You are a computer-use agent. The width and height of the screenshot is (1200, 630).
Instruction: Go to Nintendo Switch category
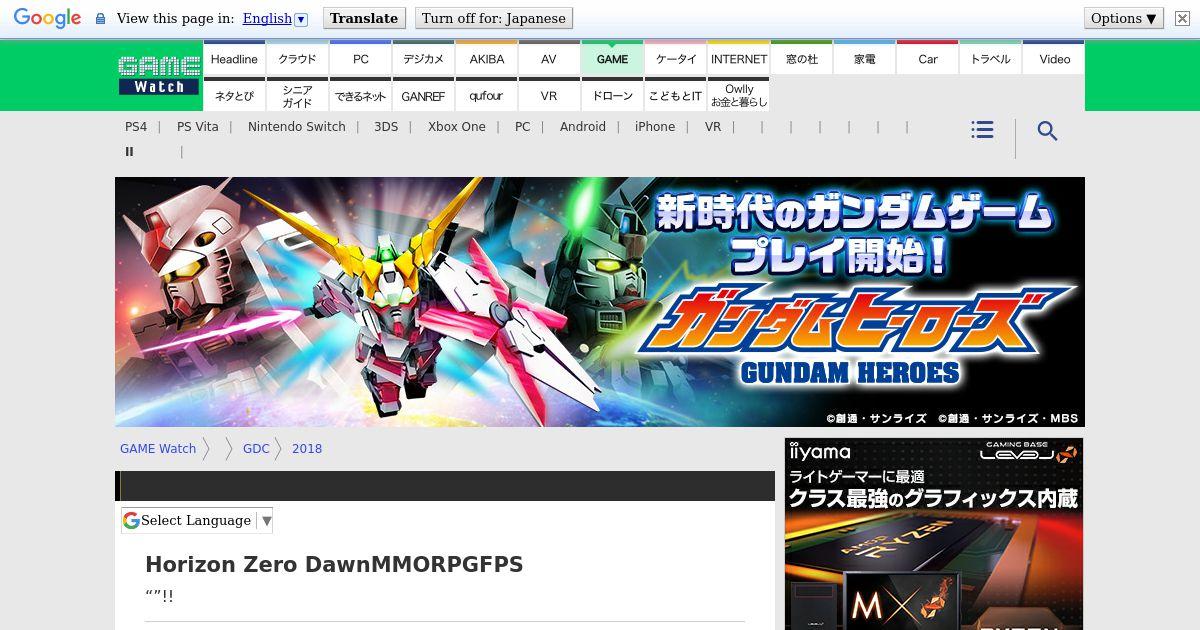[297, 127]
